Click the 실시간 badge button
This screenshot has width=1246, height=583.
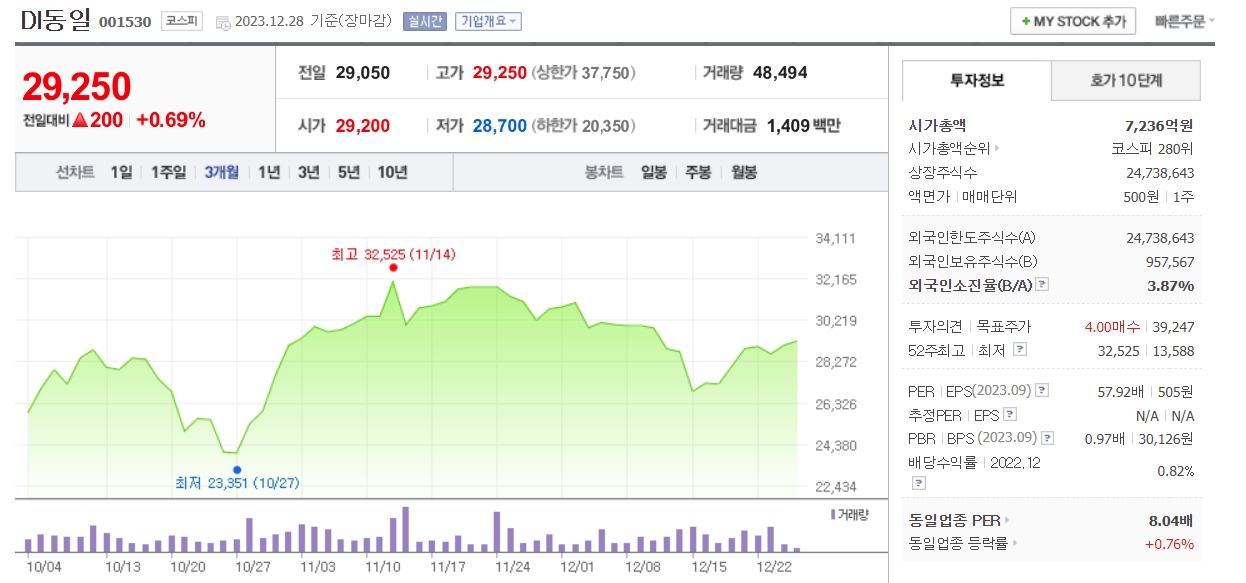tap(425, 22)
